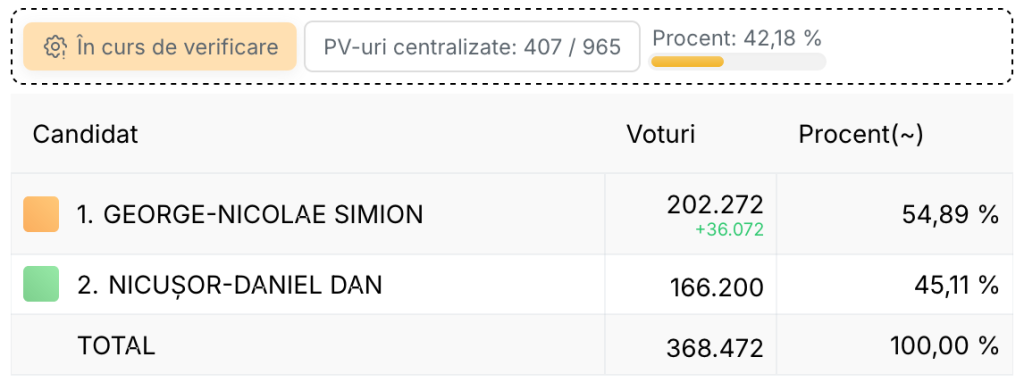Click the green +36.072 difference value
Screen dimensions: 1024x382
pos(729,230)
